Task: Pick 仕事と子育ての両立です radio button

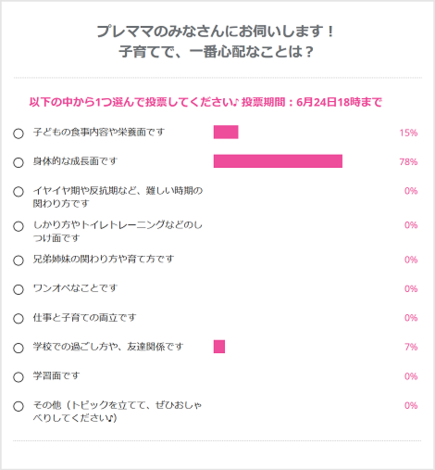Action: (x=18, y=318)
